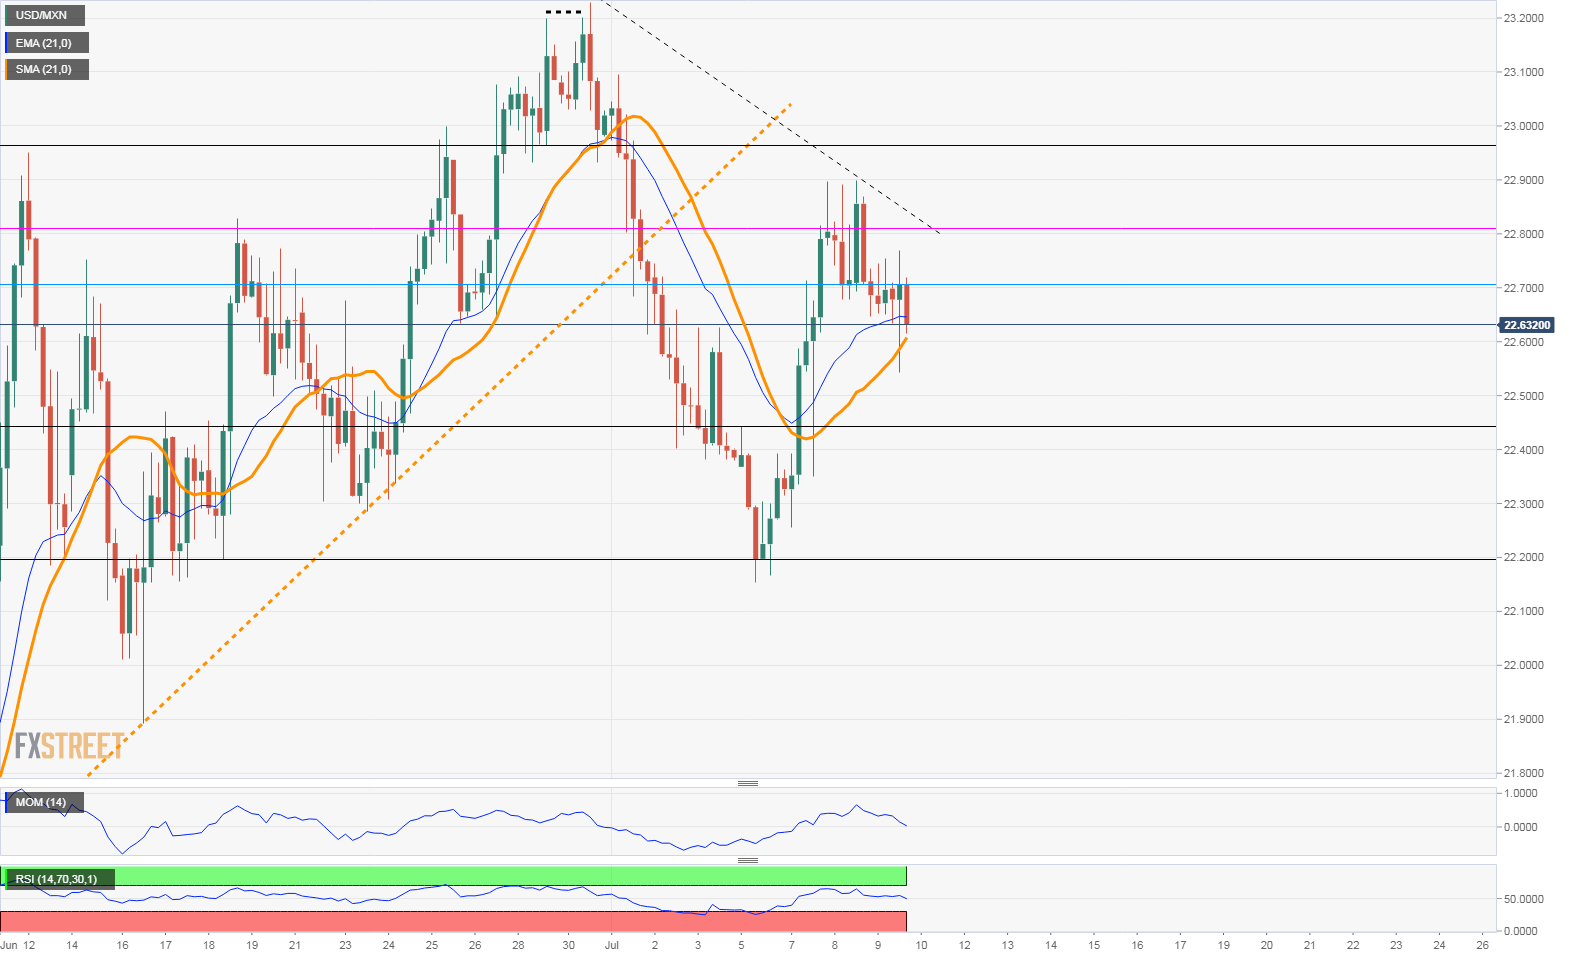Click the 23.2000 price axis label
Image resolution: width=1573 pixels, height=958 pixels.
point(1523,18)
